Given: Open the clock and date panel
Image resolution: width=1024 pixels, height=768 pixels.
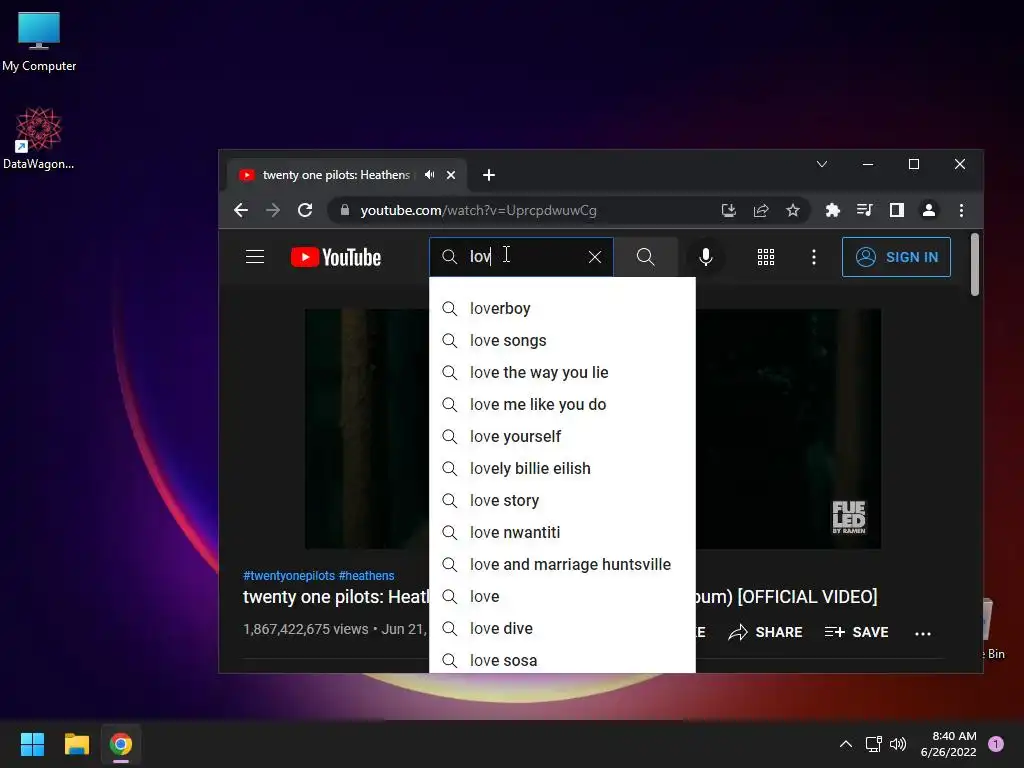Looking at the screenshot, I should 948,744.
